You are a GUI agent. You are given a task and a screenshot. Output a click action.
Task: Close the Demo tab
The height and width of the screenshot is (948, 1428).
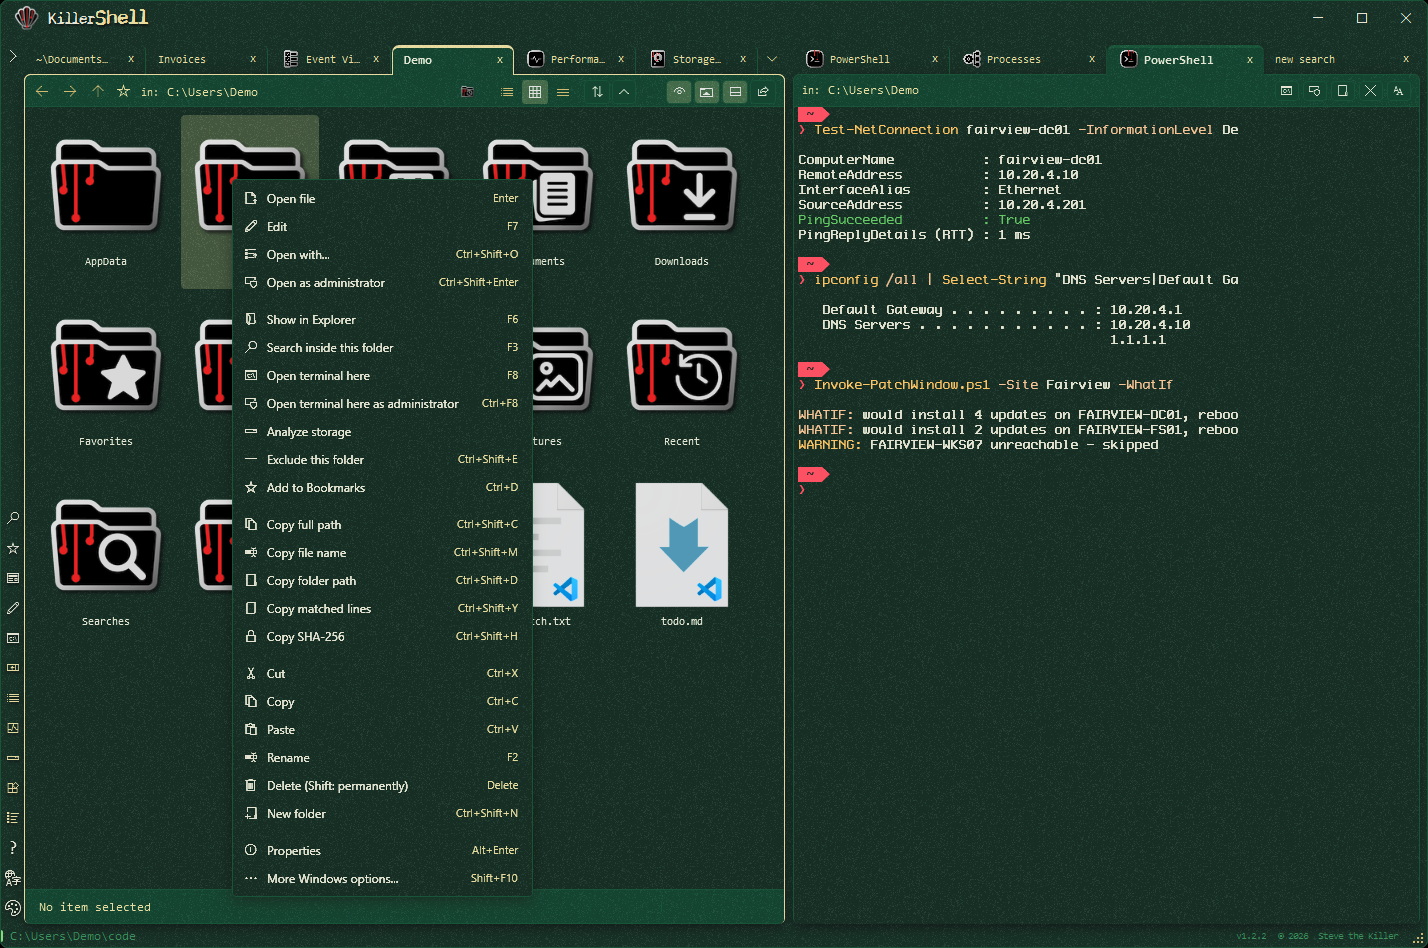coord(500,60)
